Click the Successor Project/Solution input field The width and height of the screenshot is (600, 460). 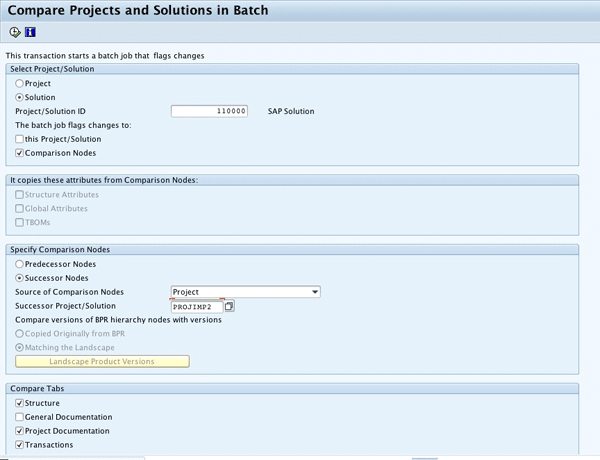click(x=196, y=306)
